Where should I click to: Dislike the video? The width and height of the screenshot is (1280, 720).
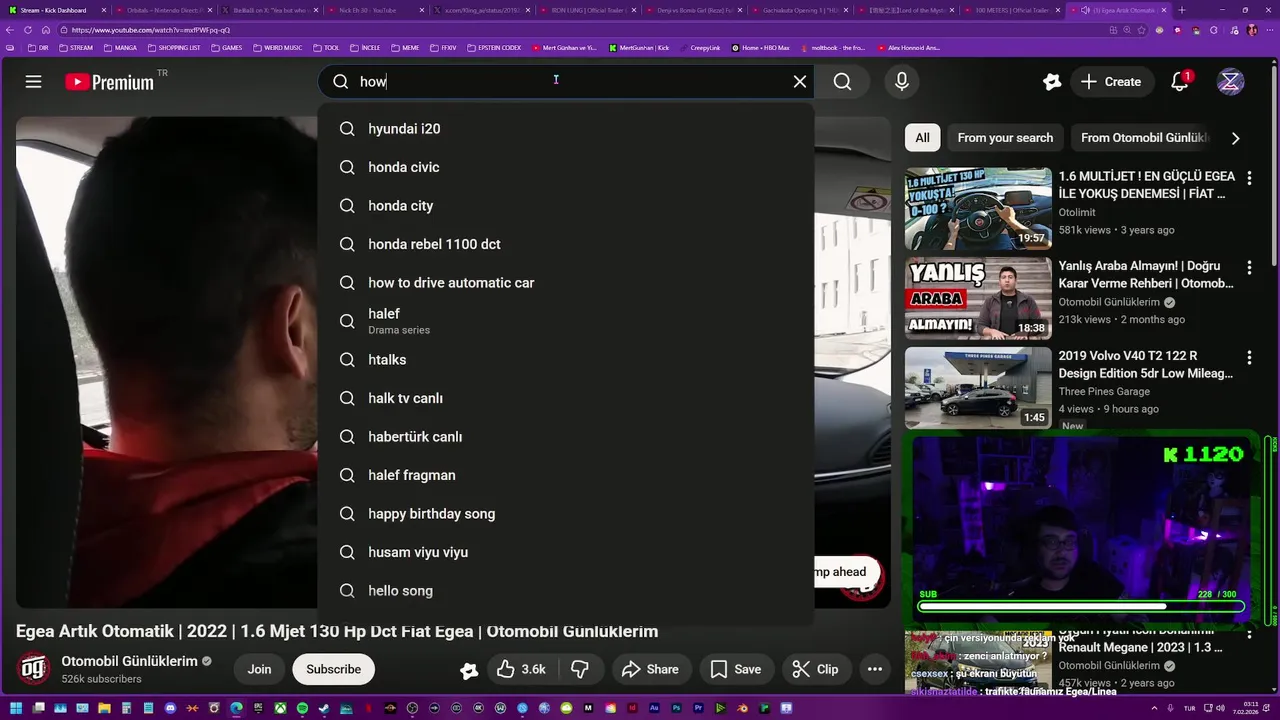coord(580,669)
